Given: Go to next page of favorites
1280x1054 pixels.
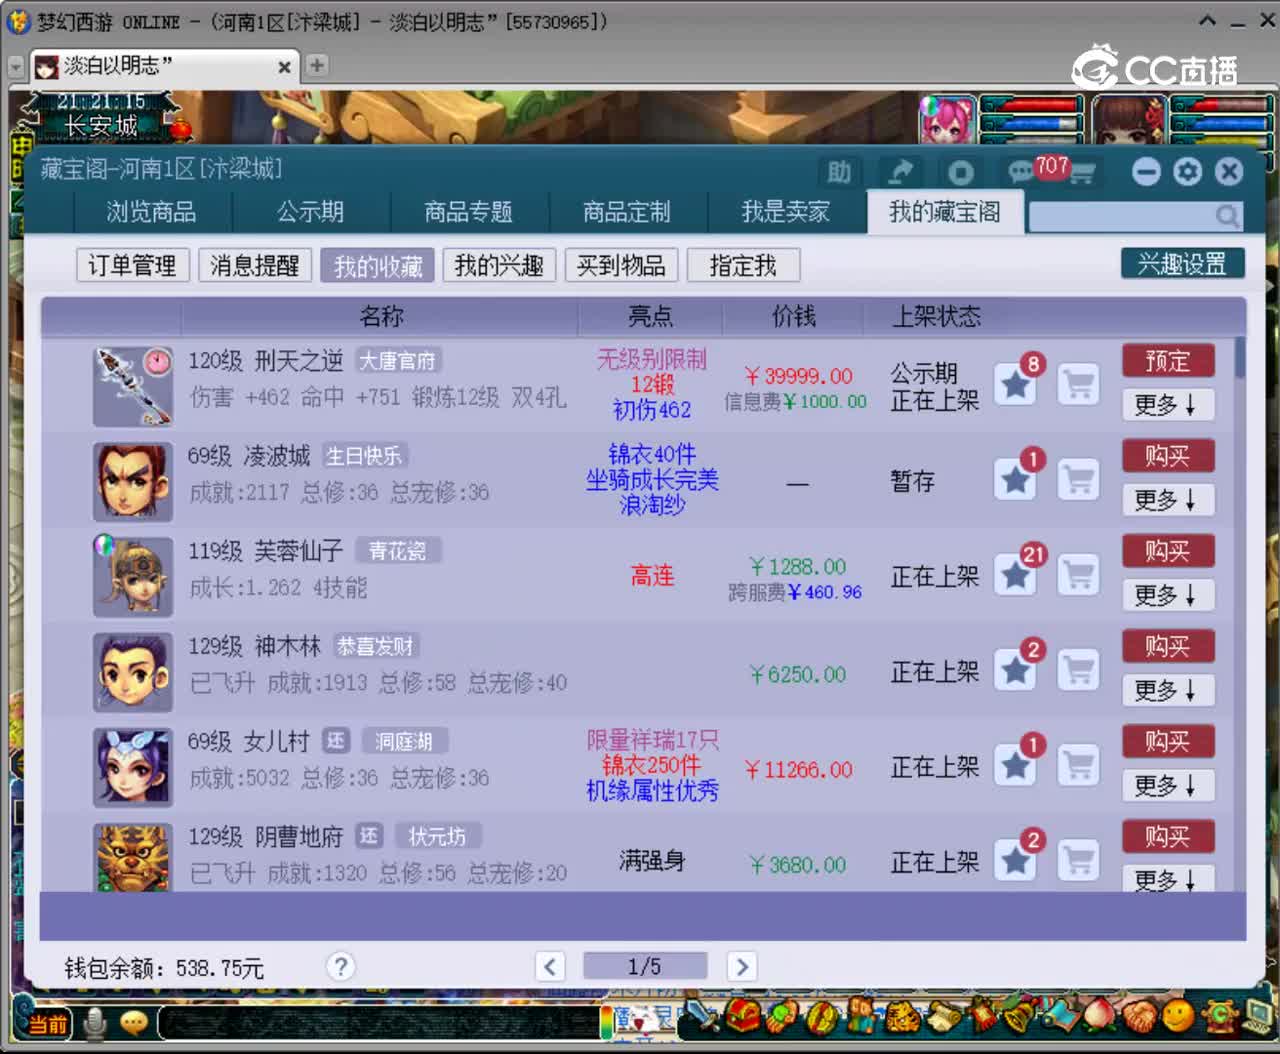Looking at the screenshot, I should (741, 966).
